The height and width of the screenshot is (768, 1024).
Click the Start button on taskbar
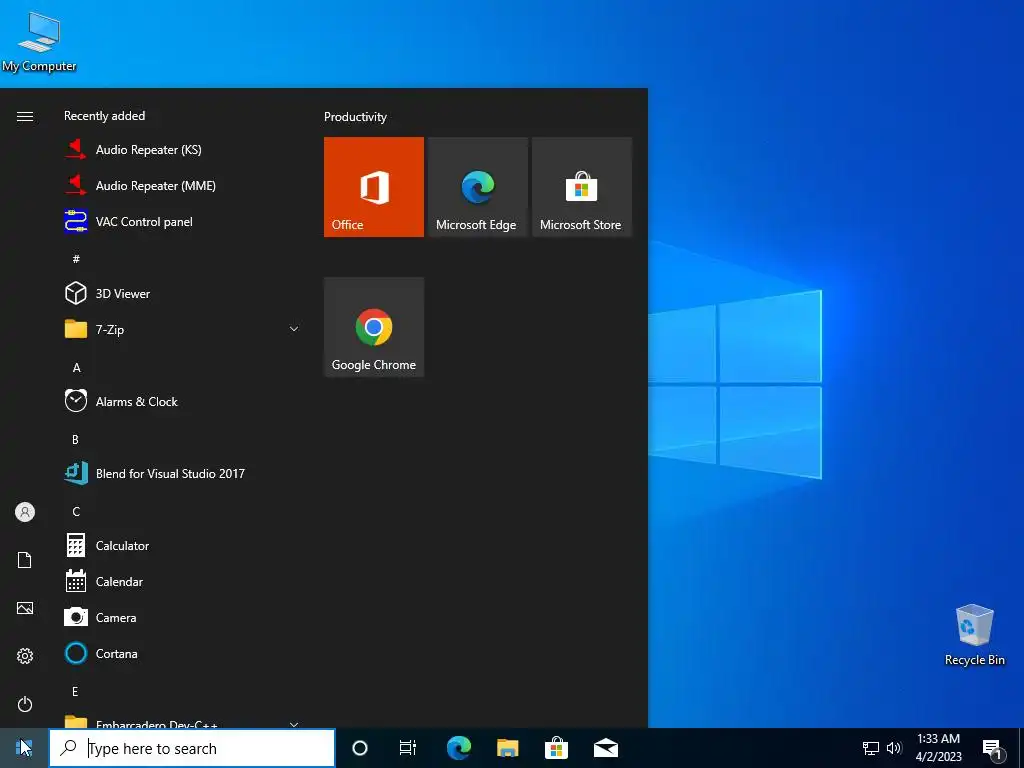(24, 748)
